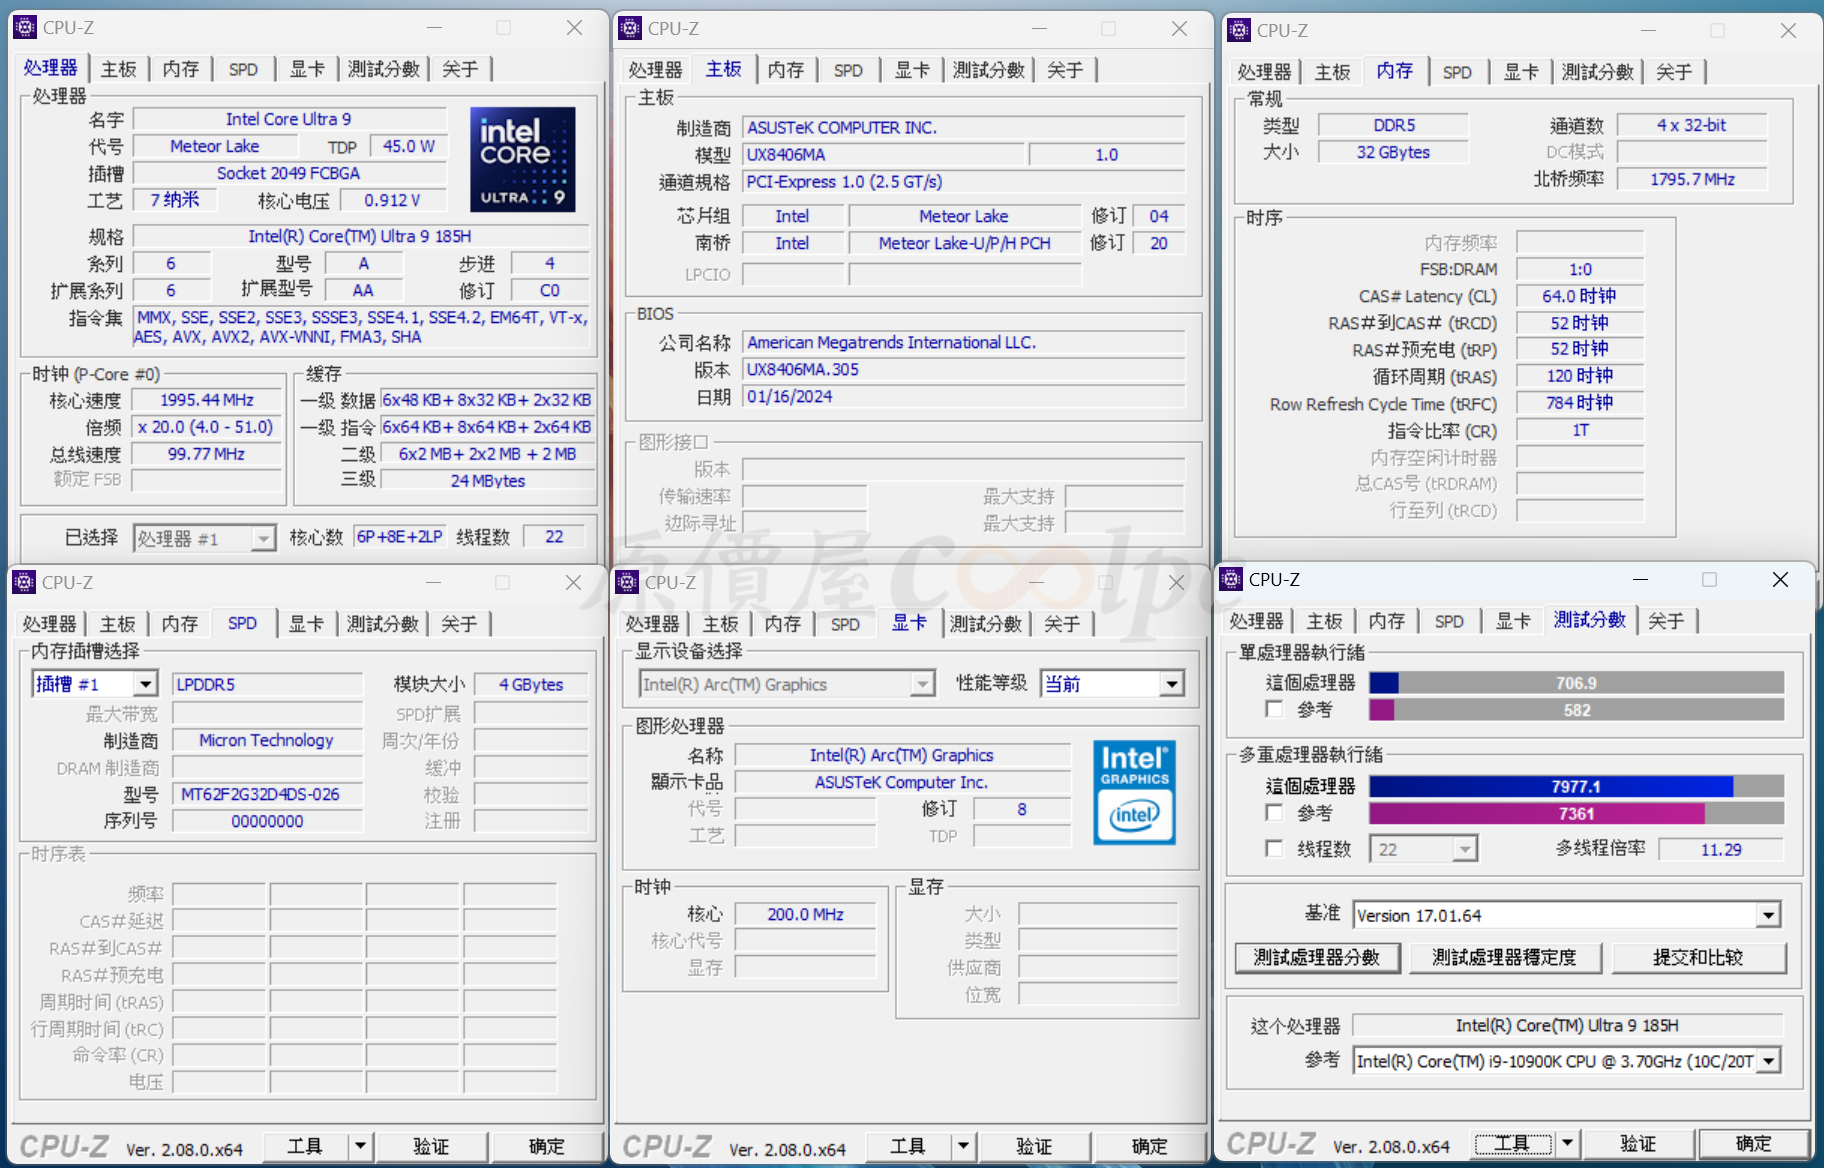Open SPD tab in memory timing window
The image size is (1824, 1168).
click(x=1456, y=72)
